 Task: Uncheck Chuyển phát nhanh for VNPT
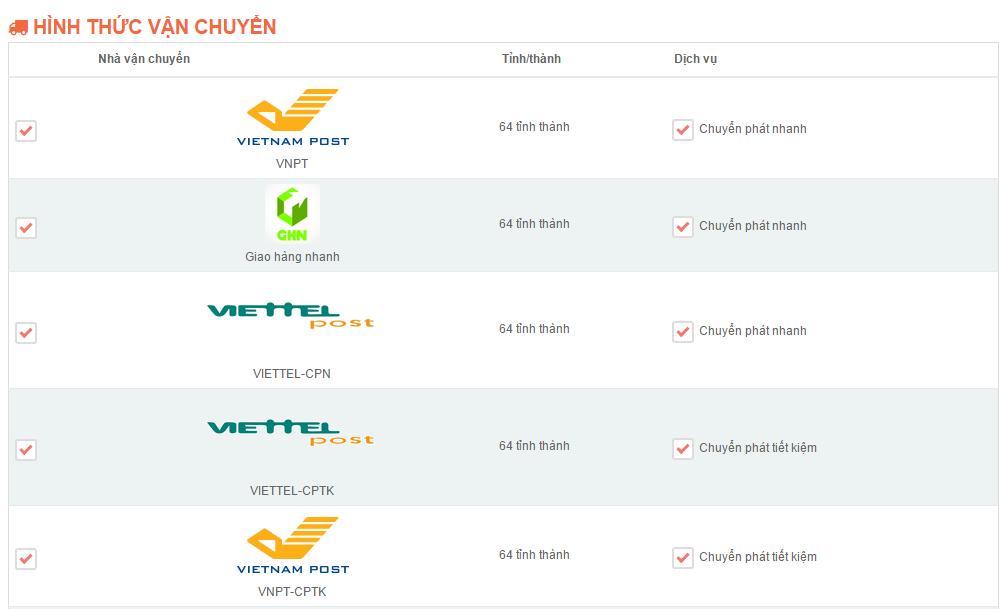tap(683, 129)
